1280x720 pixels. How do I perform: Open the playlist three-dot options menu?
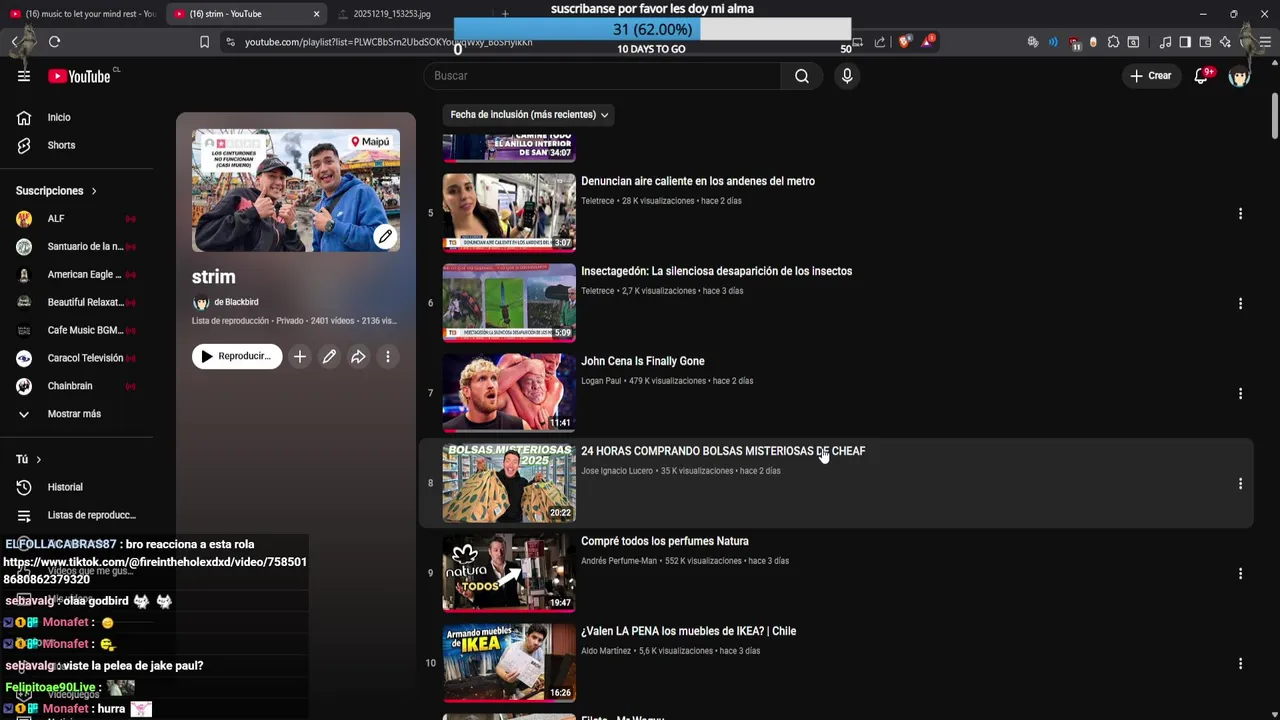[x=388, y=356]
